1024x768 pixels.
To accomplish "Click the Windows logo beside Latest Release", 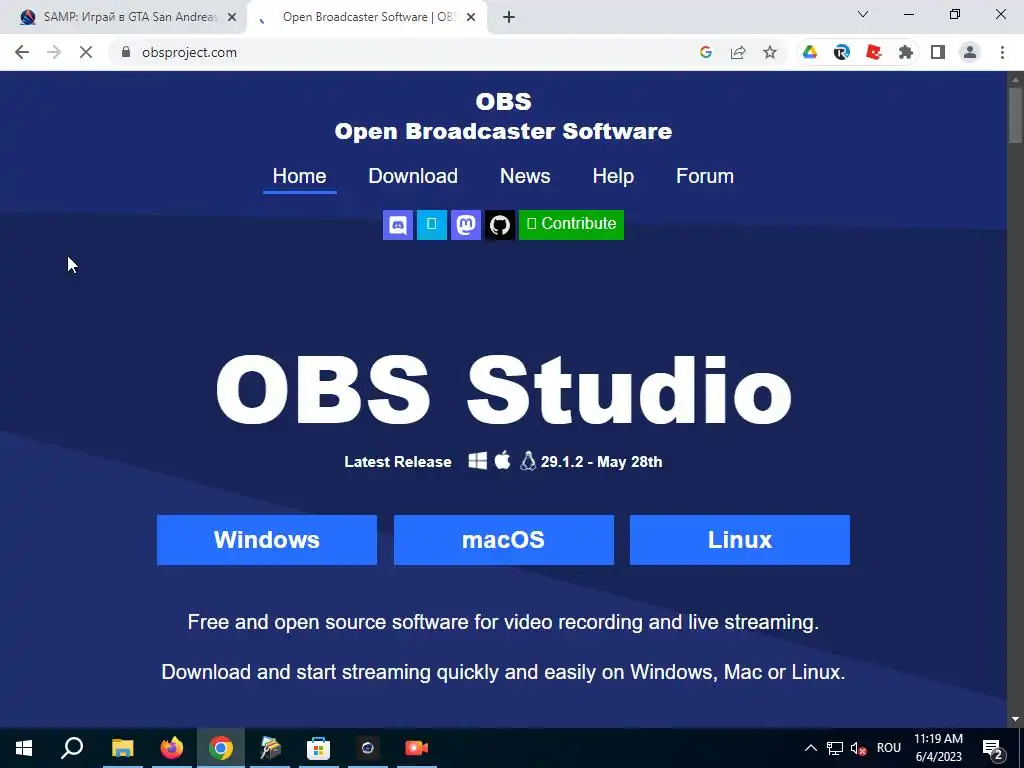I will (477, 461).
